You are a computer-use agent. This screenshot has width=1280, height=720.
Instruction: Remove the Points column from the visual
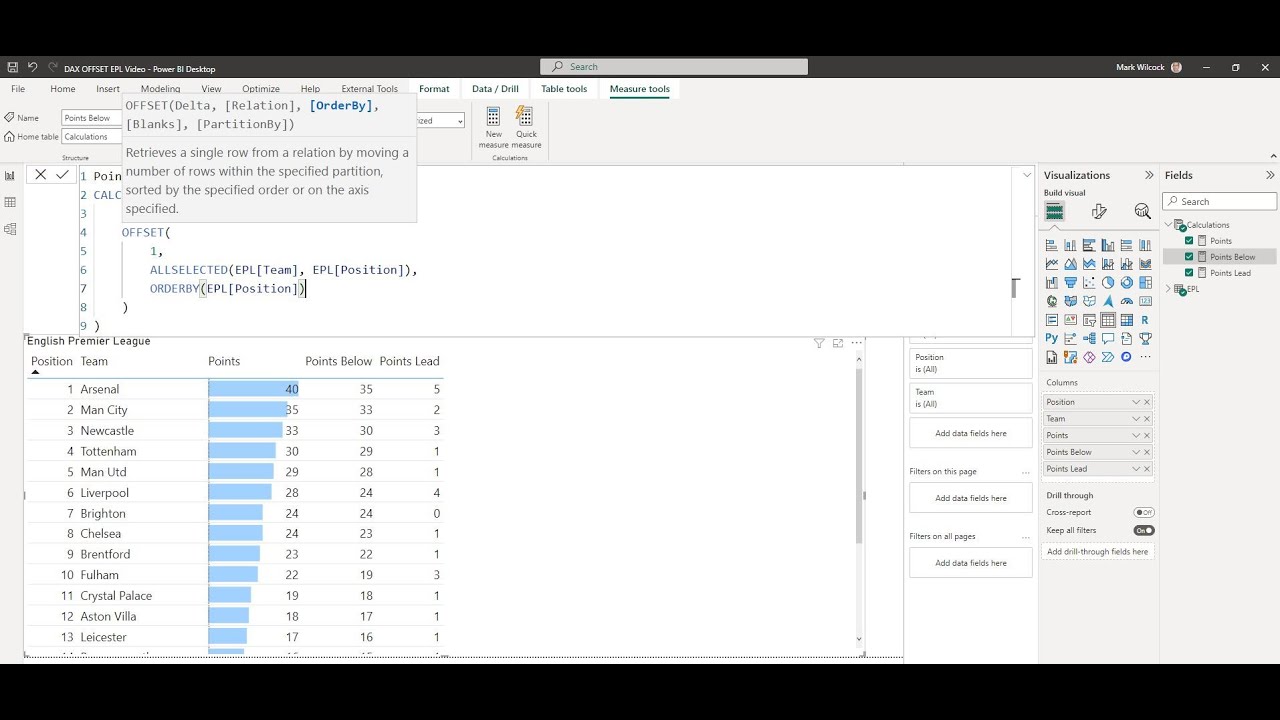coord(1147,435)
